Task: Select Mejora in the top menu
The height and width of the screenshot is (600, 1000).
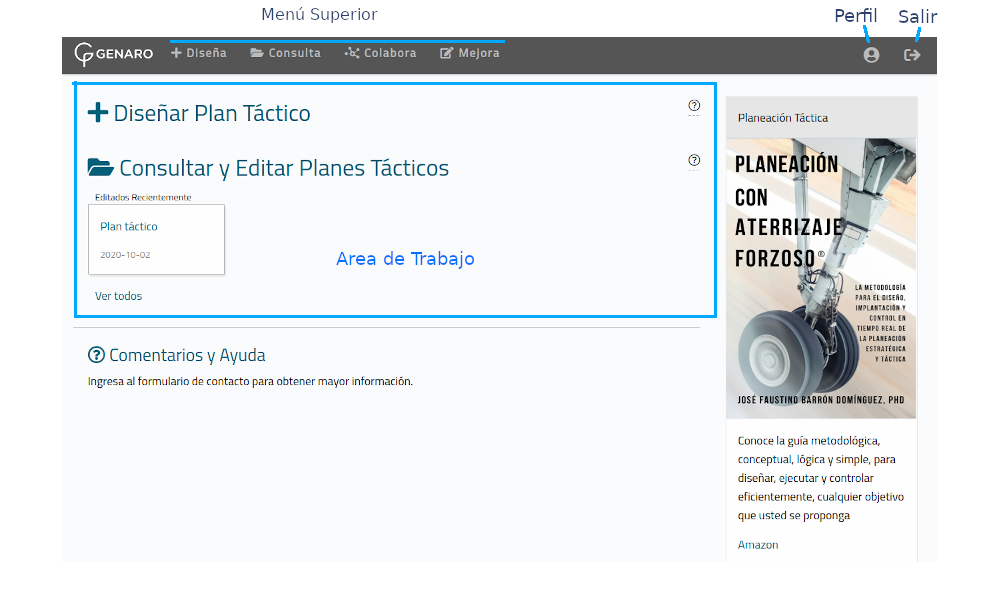Action: tap(470, 53)
